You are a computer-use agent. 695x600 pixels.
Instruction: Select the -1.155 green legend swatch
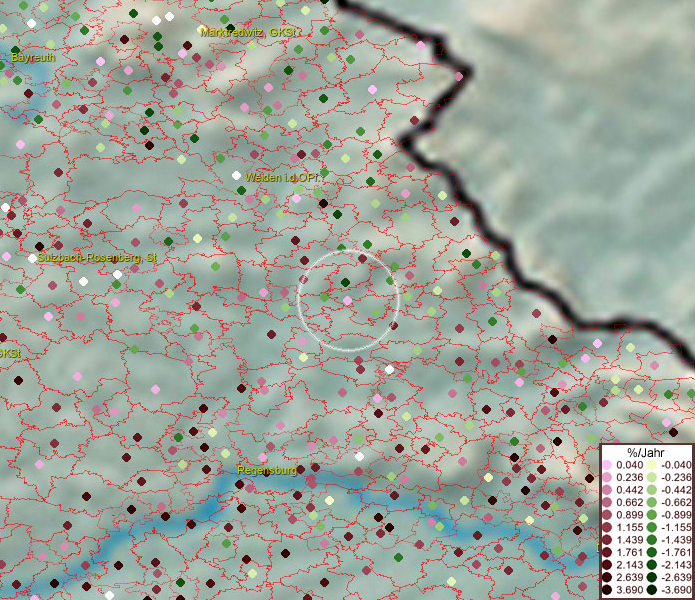click(x=652, y=528)
